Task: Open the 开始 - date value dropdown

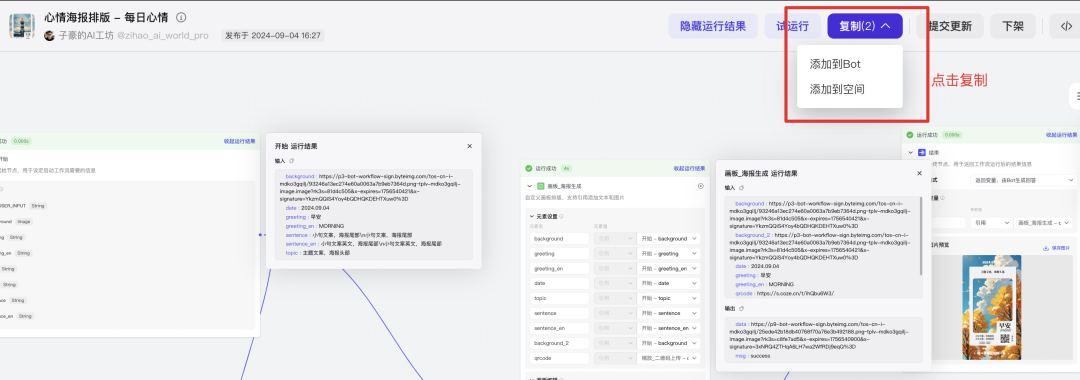Action: click(x=669, y=283)
